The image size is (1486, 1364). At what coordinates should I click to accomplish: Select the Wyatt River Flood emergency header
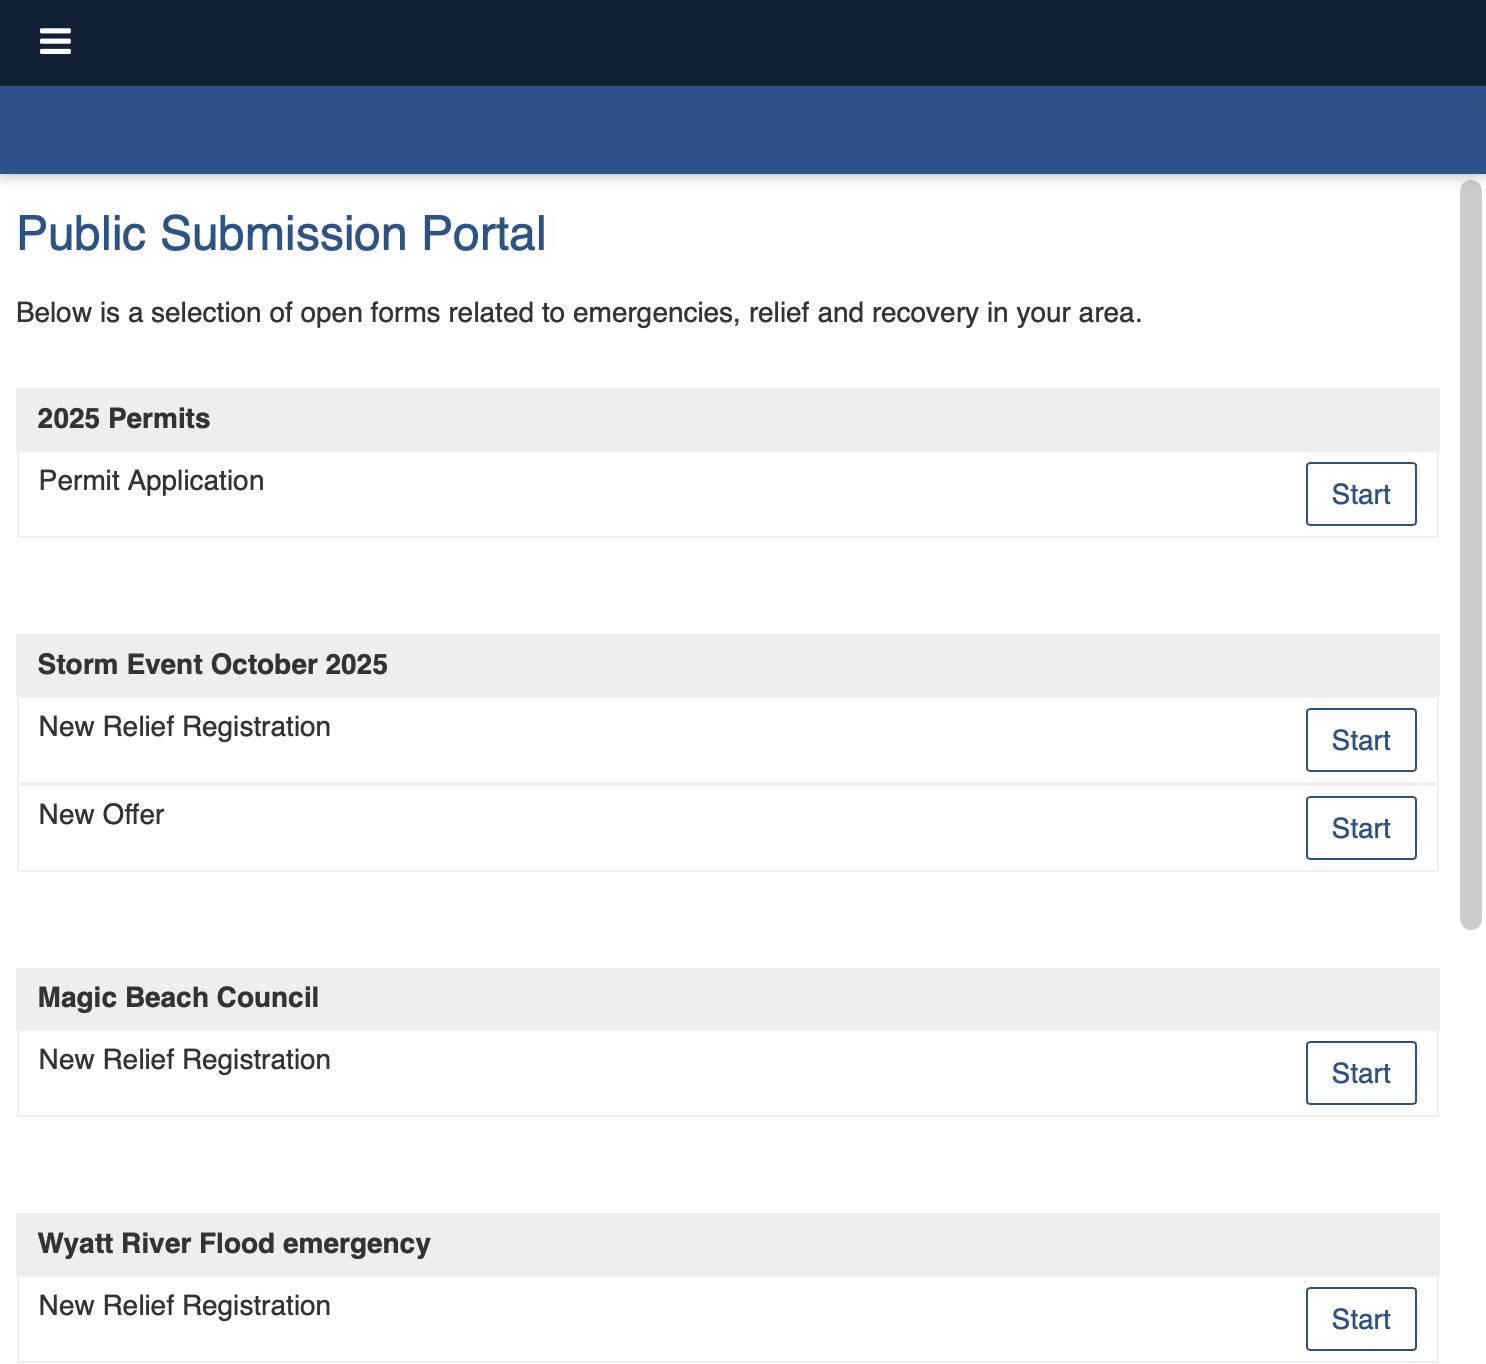(x=234, y=1244)
